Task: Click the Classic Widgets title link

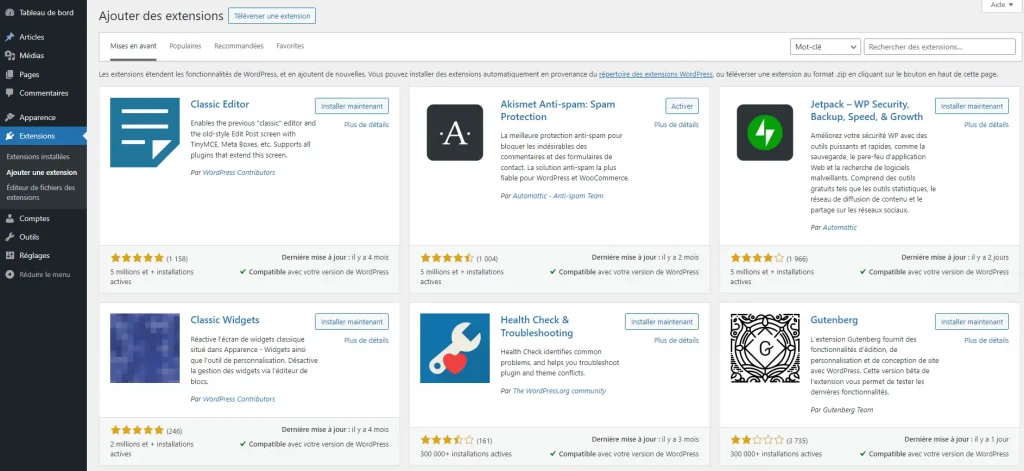Action: coord(225,320)
